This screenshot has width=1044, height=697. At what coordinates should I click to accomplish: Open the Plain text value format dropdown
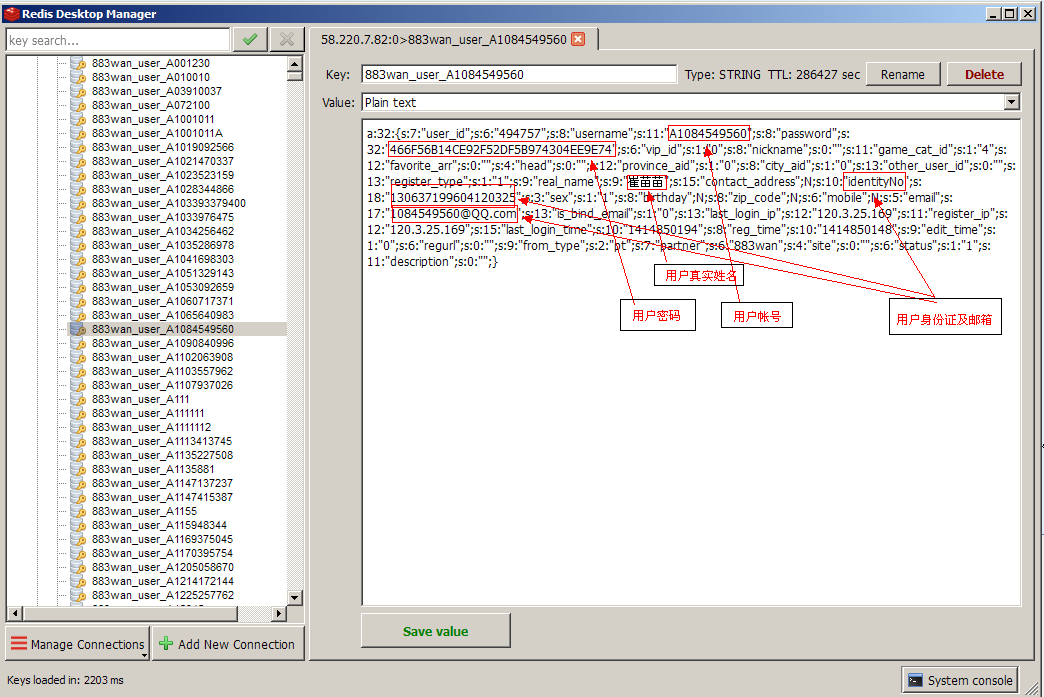[x=1011, y=102]
